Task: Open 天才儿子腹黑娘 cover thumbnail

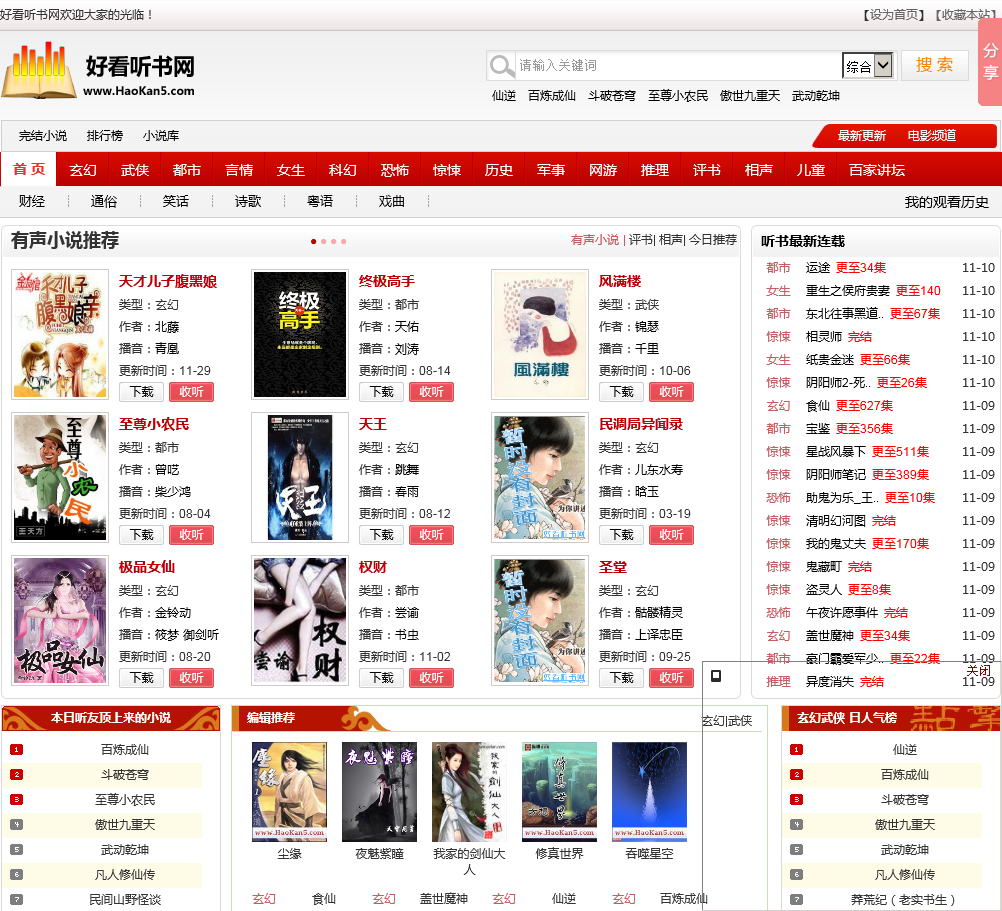Action: pyautogui.click(x=60, y=334)
